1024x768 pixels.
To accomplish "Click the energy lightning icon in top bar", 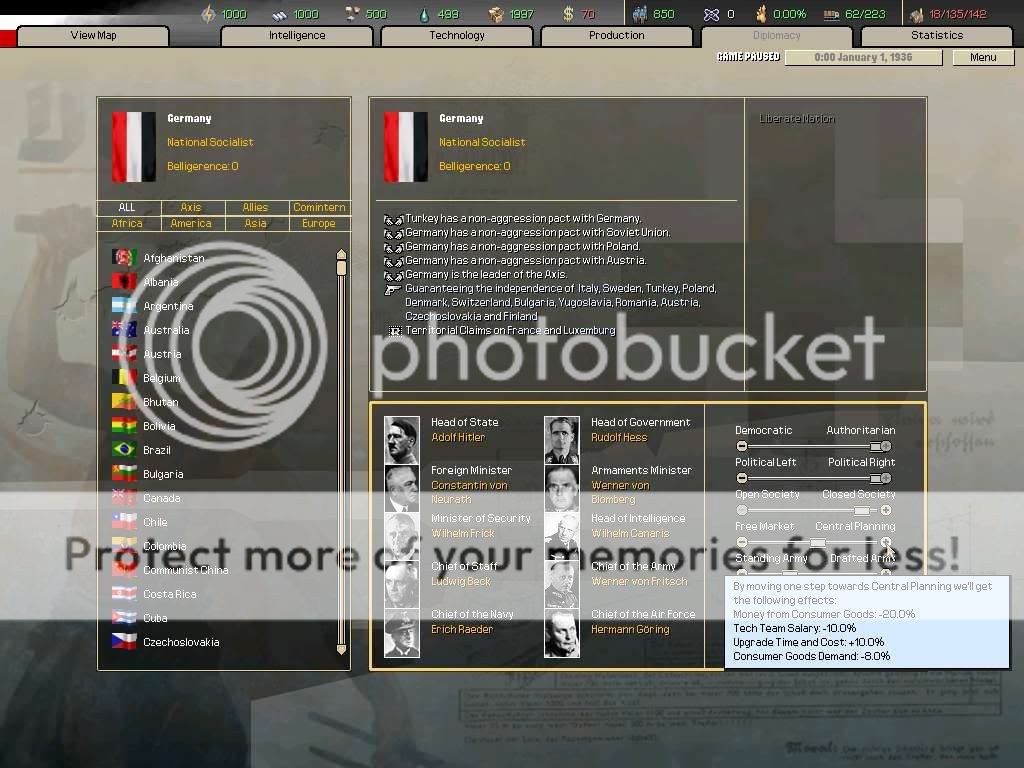I will tap(208, 14).
